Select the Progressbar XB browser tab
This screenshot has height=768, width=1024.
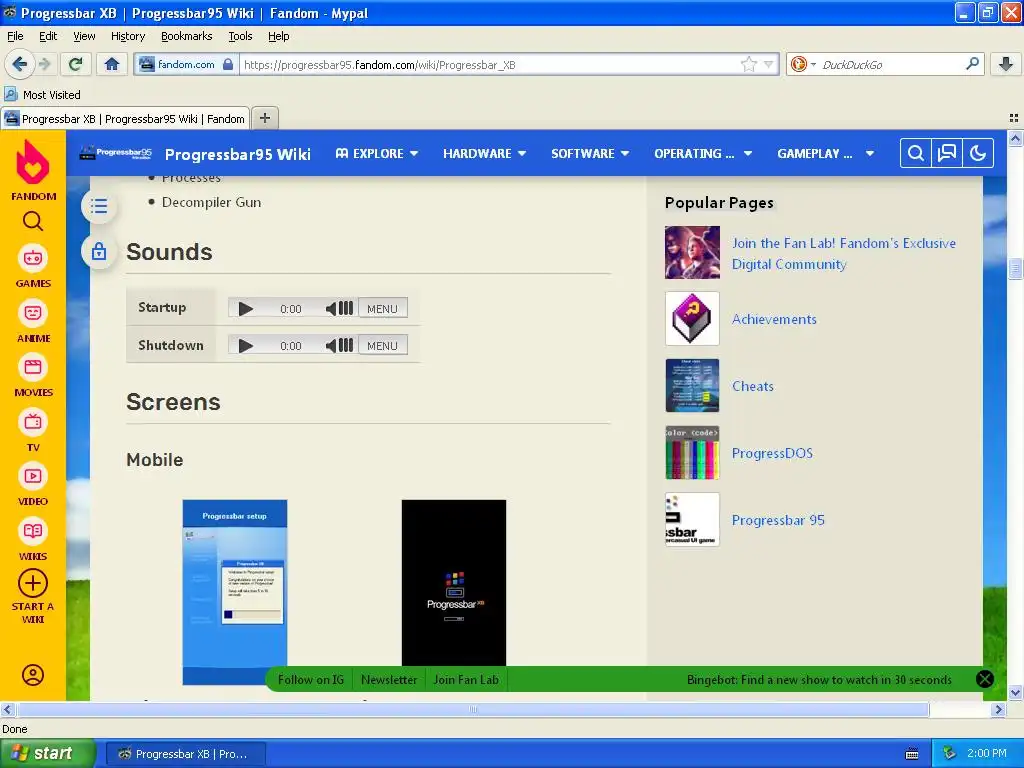pyautogui.click(x=125, y=118)
